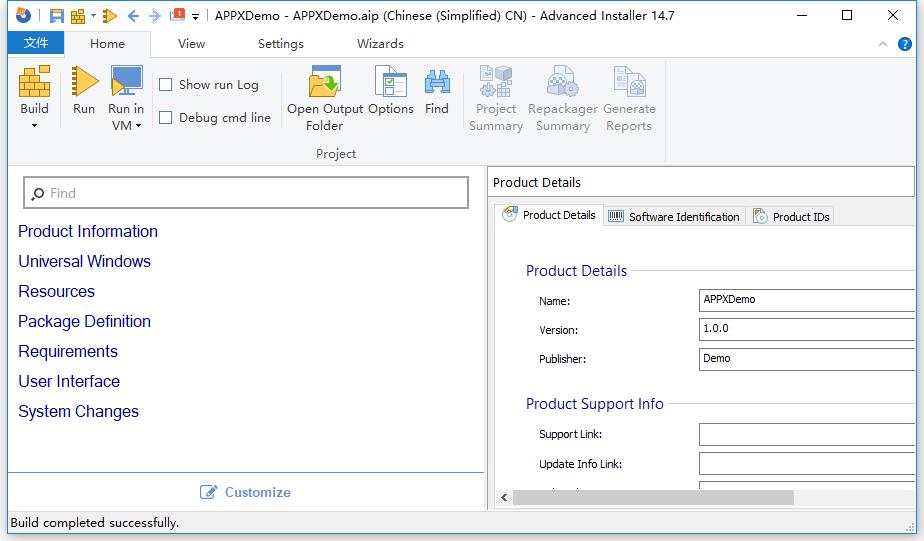This screenshot has width=924, height=541.
Task: Collapse the ribbon with the chevron
Action: coord(883,44)
